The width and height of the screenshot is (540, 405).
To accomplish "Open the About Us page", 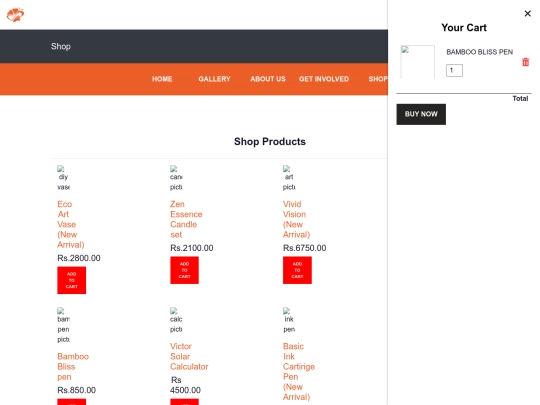I will click(268, 79).
